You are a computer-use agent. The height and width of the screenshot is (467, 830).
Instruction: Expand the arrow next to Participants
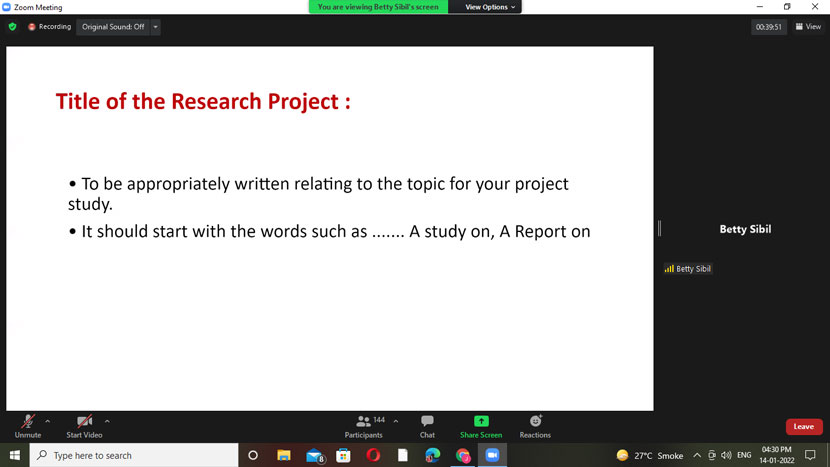coord(396,421)
